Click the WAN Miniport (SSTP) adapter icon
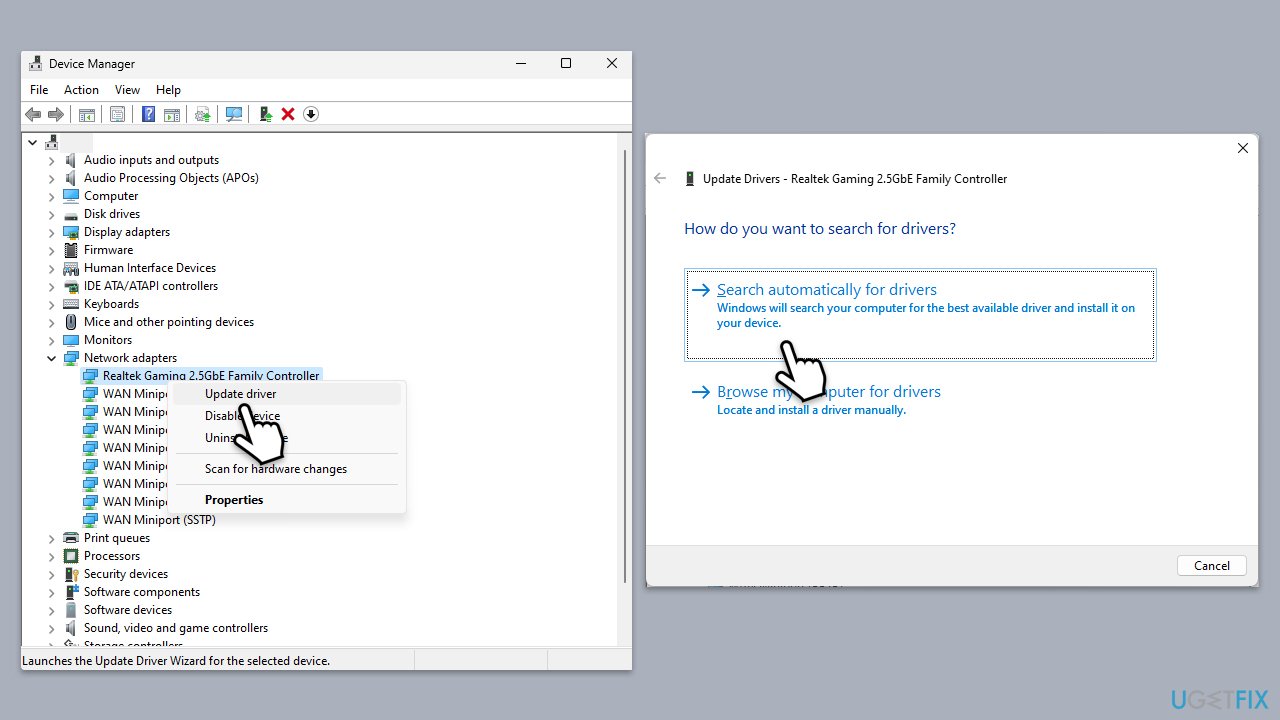Image resolution: width=1280 pixels, height=720 pixels. coord(90,520)
